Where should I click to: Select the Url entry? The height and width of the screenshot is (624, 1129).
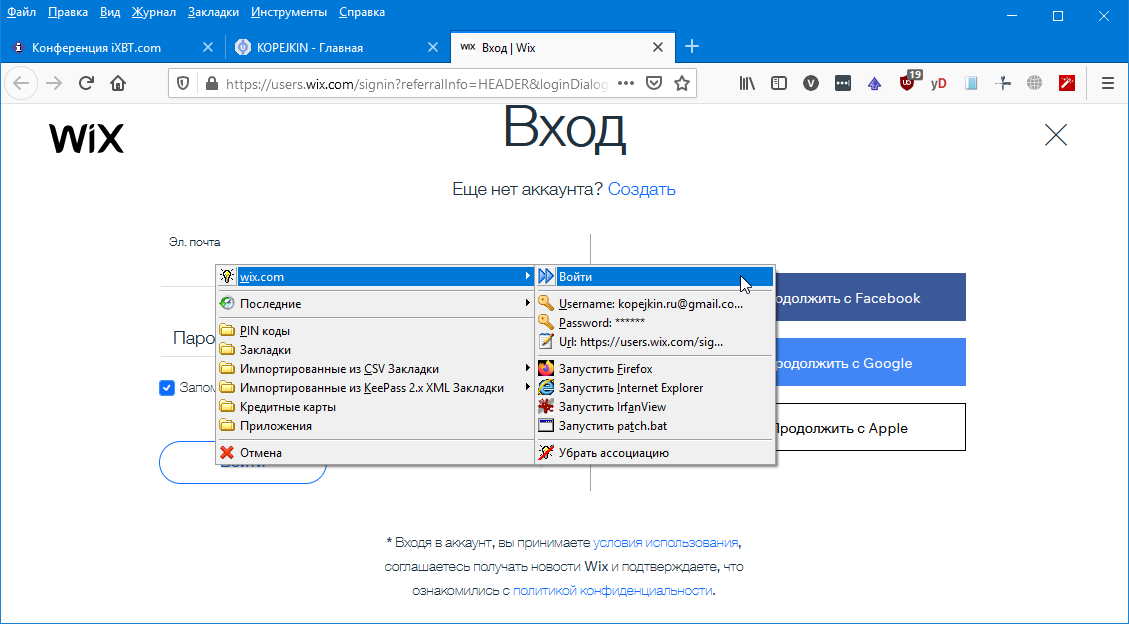[655, 342]
